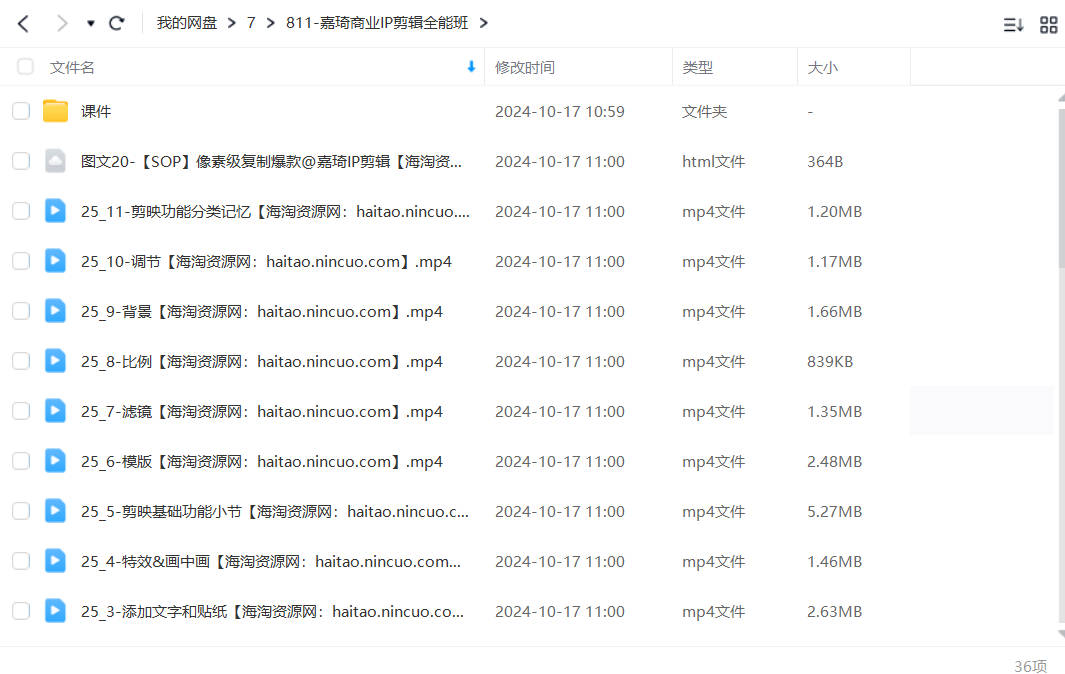
Task: Select checkbox for 25_4-特效&画中画 video
Action: pyautogui.click(x=21, y=561)
